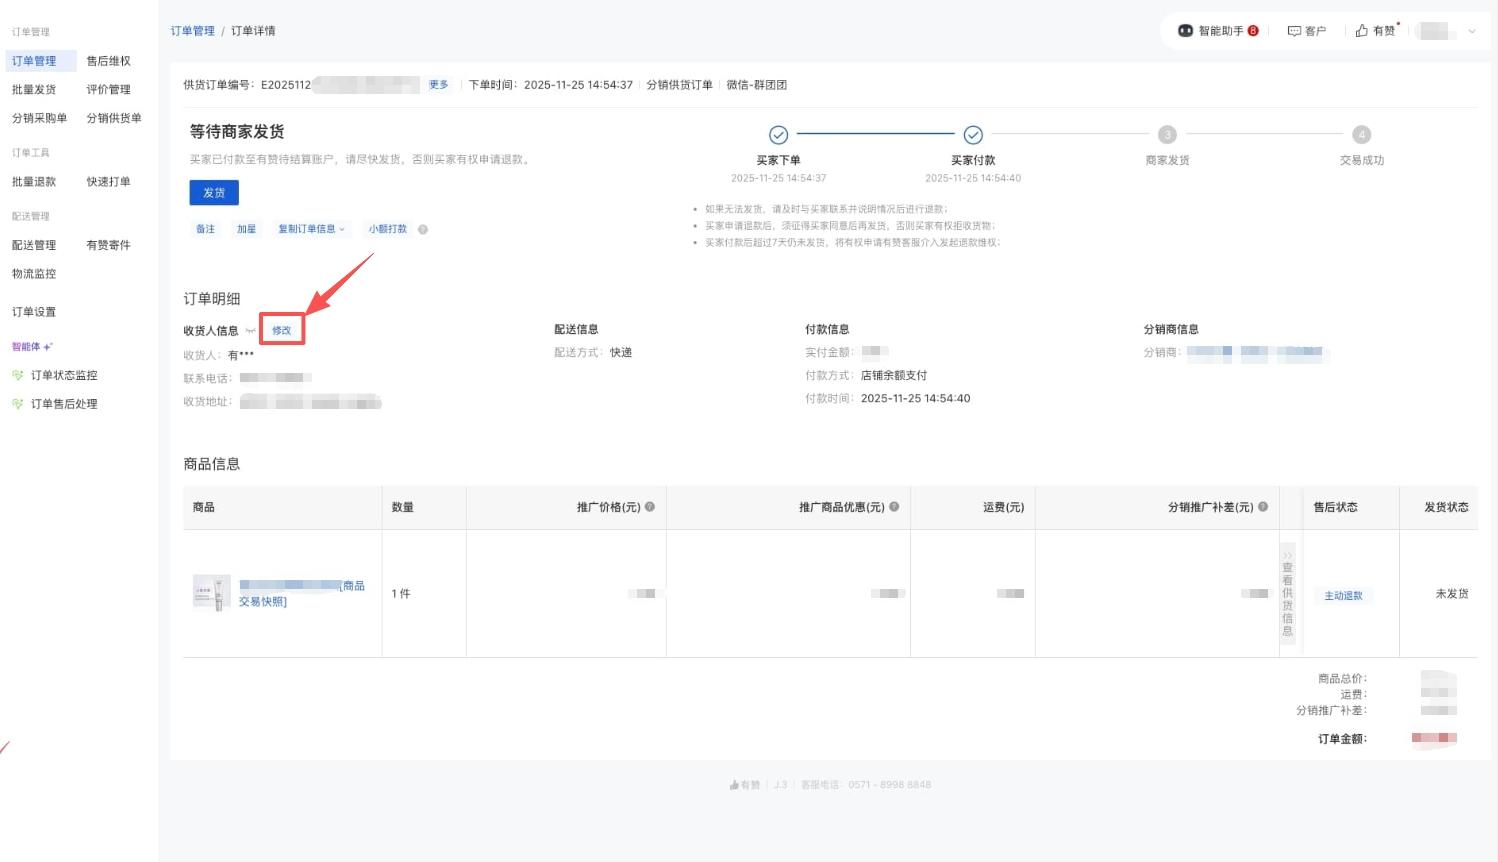The image size is (1498, 862).
Task: Click help icon next to 推广商品优惠(元)
Action: pyautogui.click(x=894, y=507)
